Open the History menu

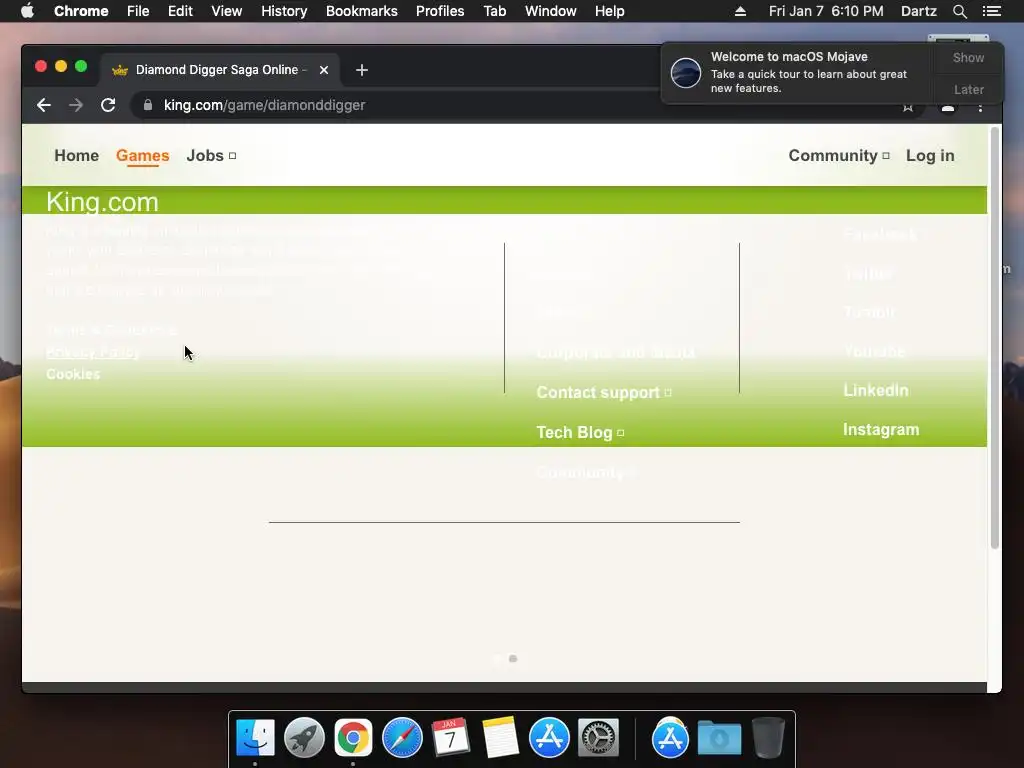point(284,11)
